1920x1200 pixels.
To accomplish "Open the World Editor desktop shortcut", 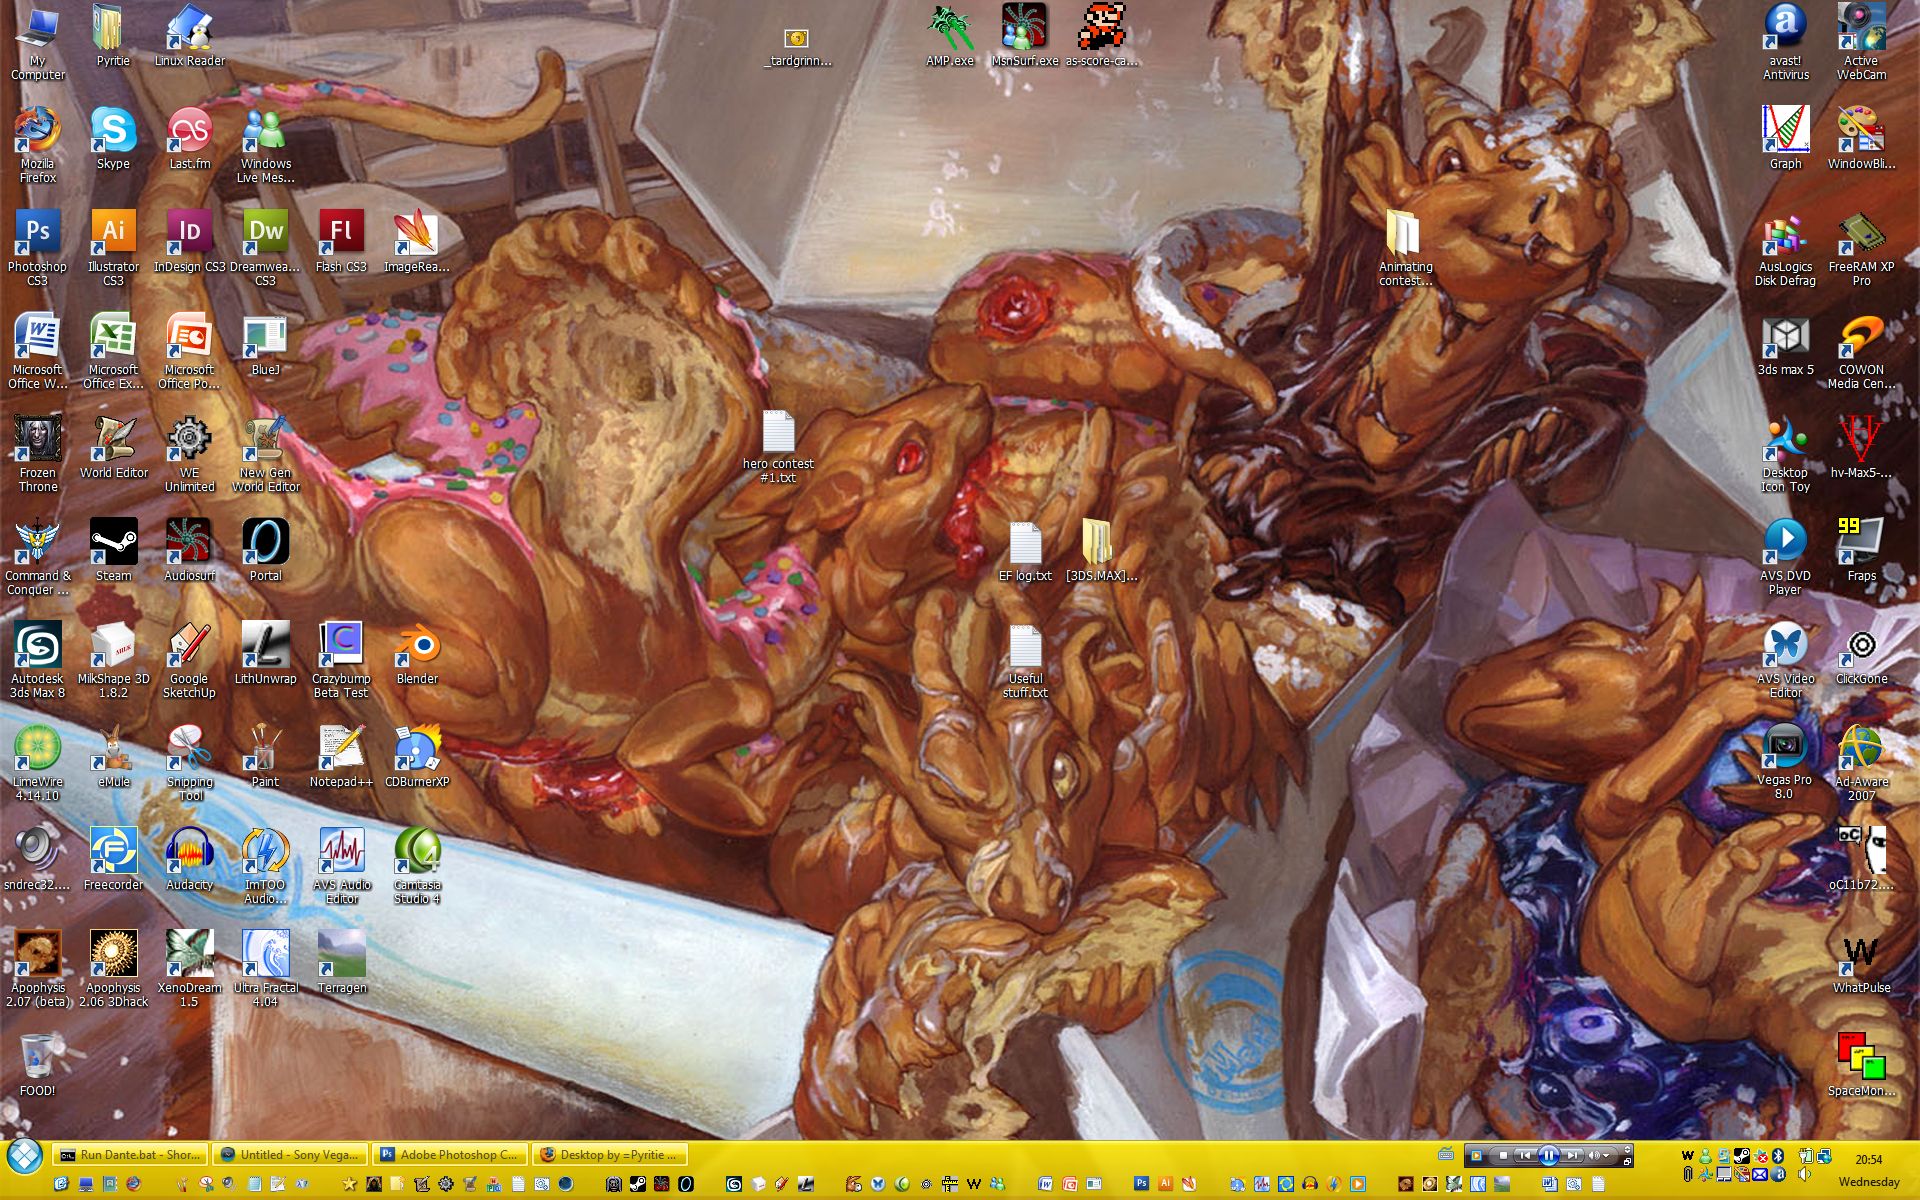I will [113, 446].
